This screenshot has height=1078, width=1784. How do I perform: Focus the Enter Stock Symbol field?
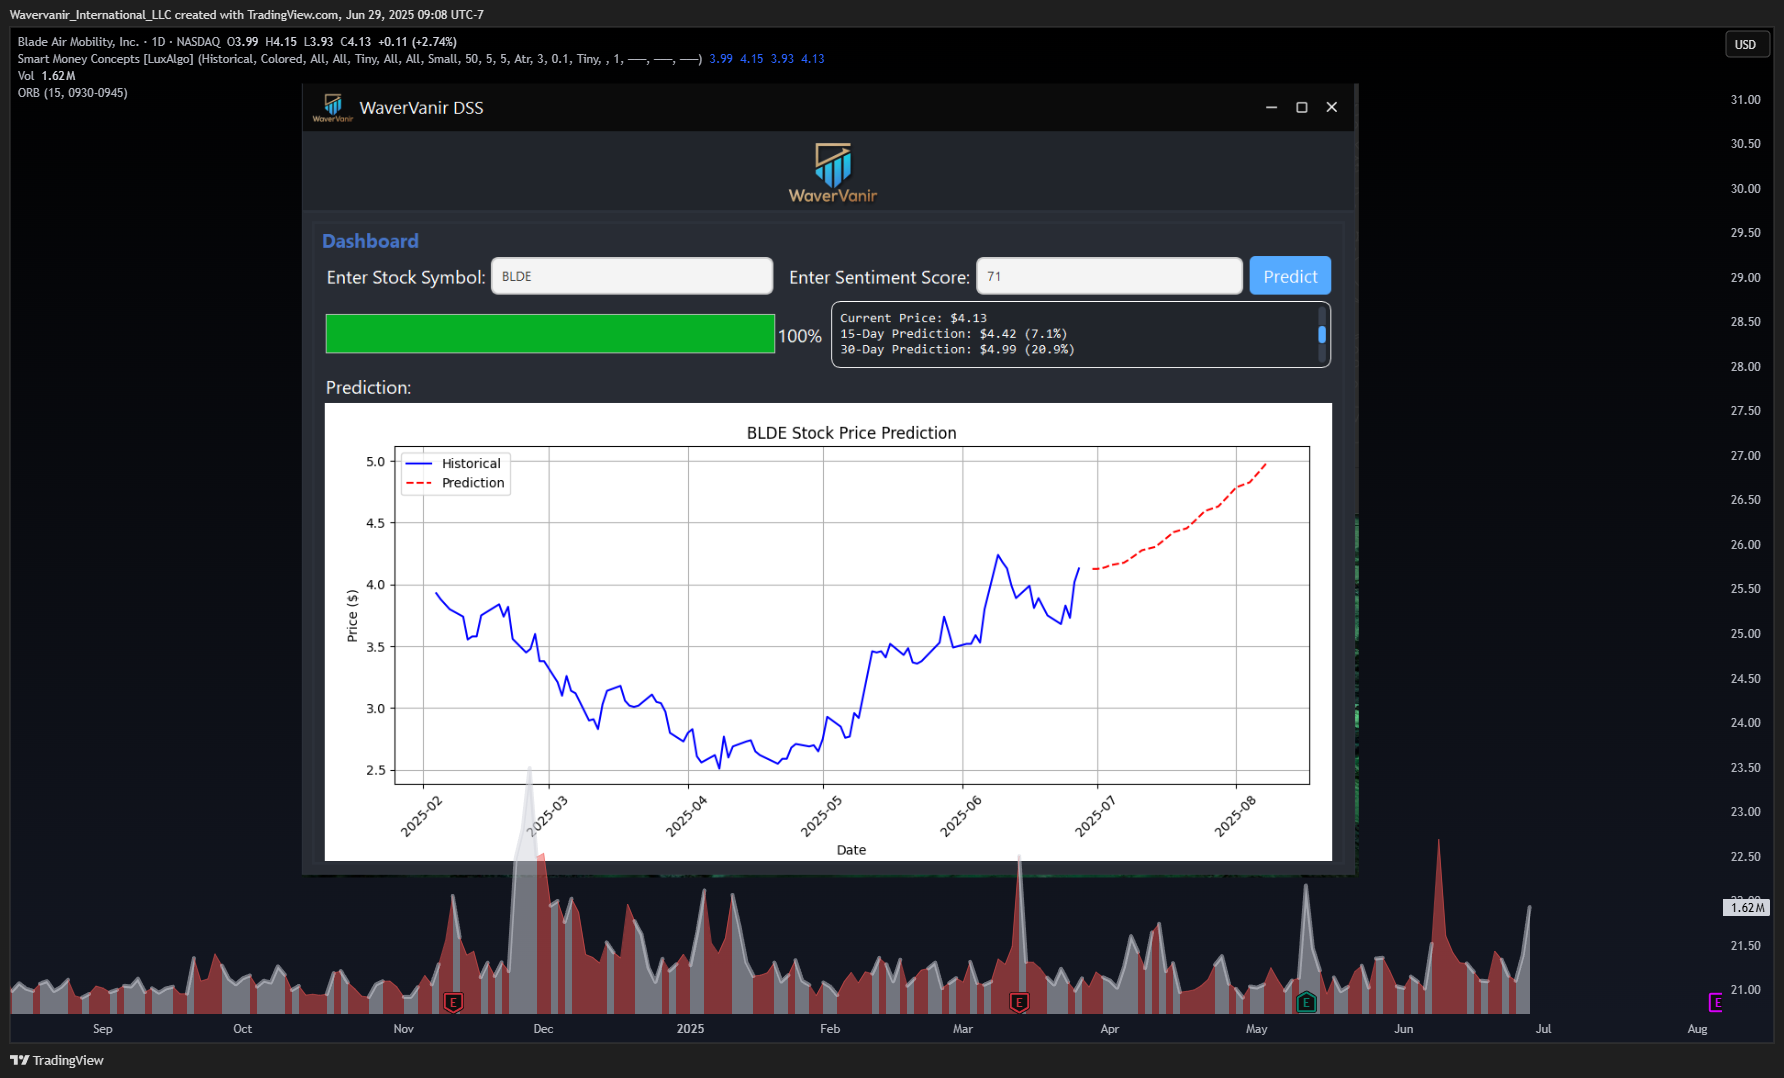(x=632, y=276)
